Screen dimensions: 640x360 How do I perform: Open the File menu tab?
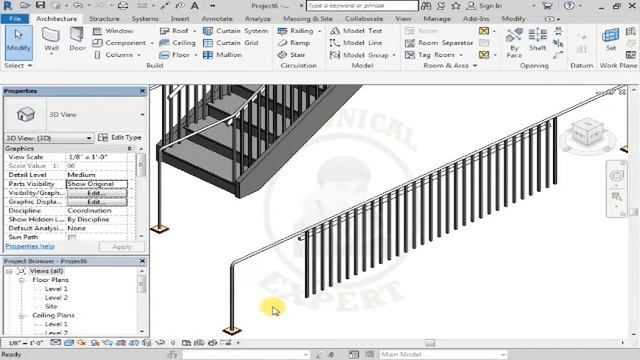(15, 19)
